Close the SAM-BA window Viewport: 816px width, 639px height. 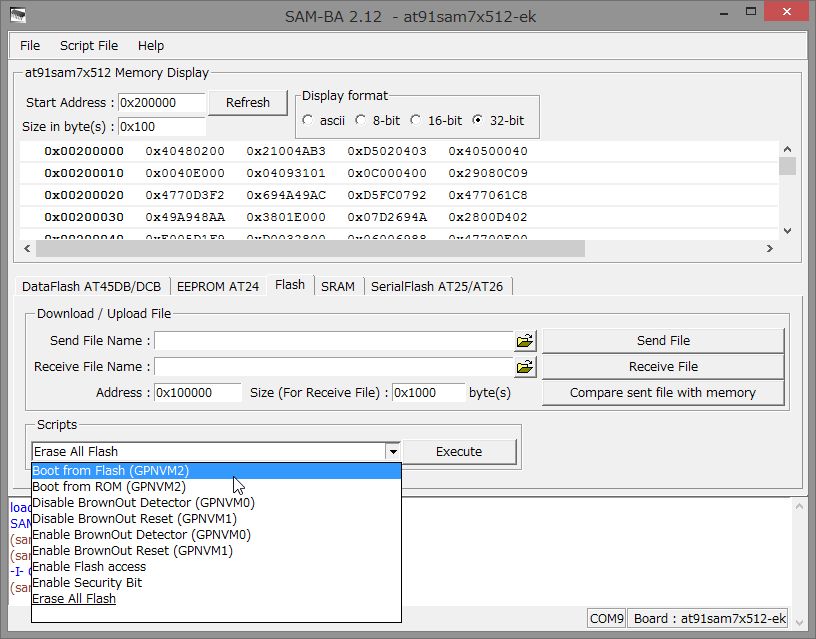coord(787,11)
